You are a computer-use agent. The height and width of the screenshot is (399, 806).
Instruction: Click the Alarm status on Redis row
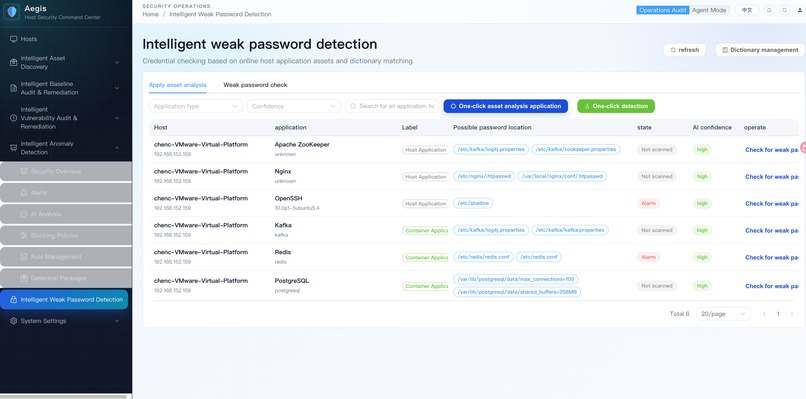point(648,257)
